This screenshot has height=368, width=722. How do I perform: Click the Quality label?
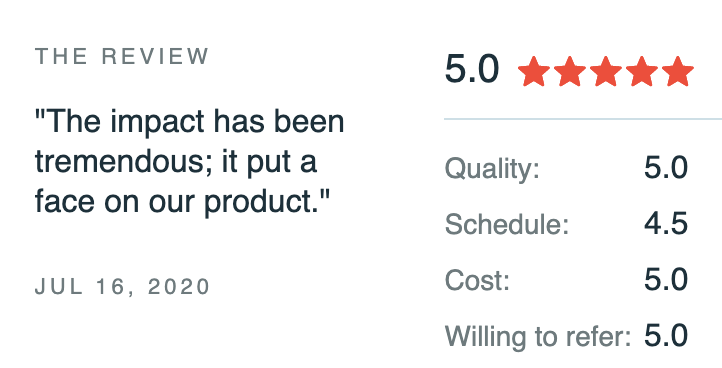[x=492, y=169]
